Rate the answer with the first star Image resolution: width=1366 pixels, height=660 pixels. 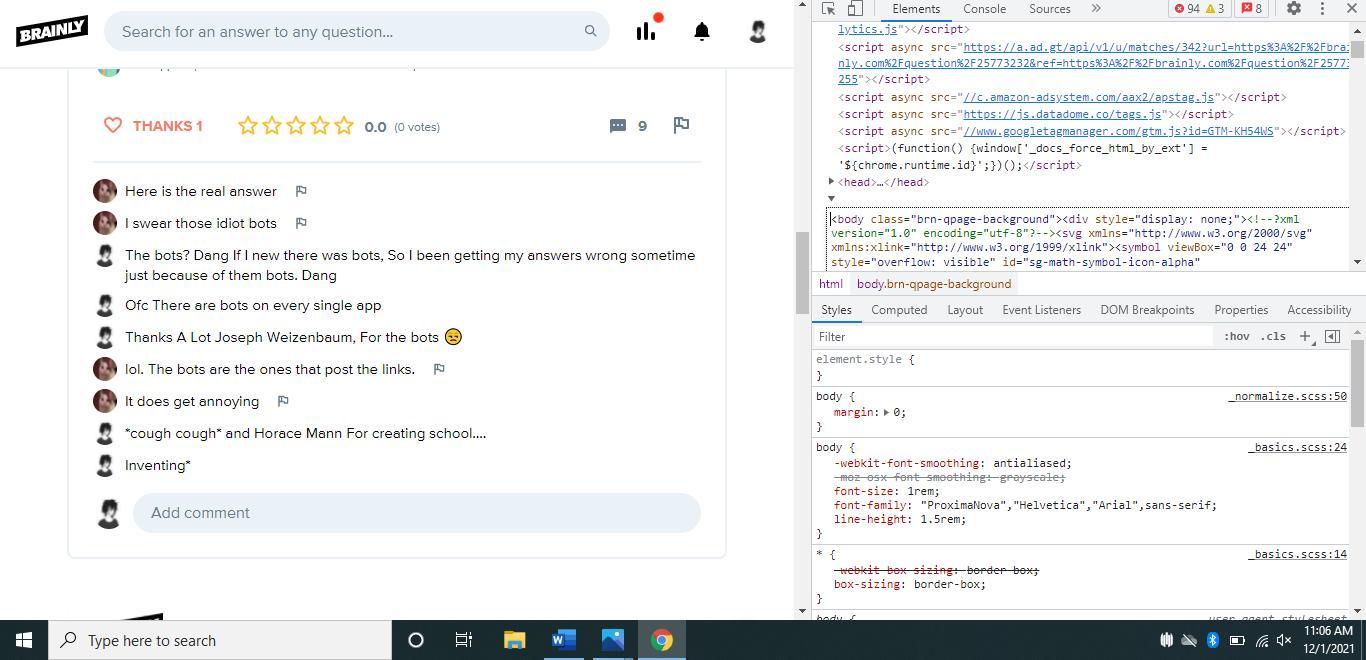pyautogui.click(x=248, y=125)
